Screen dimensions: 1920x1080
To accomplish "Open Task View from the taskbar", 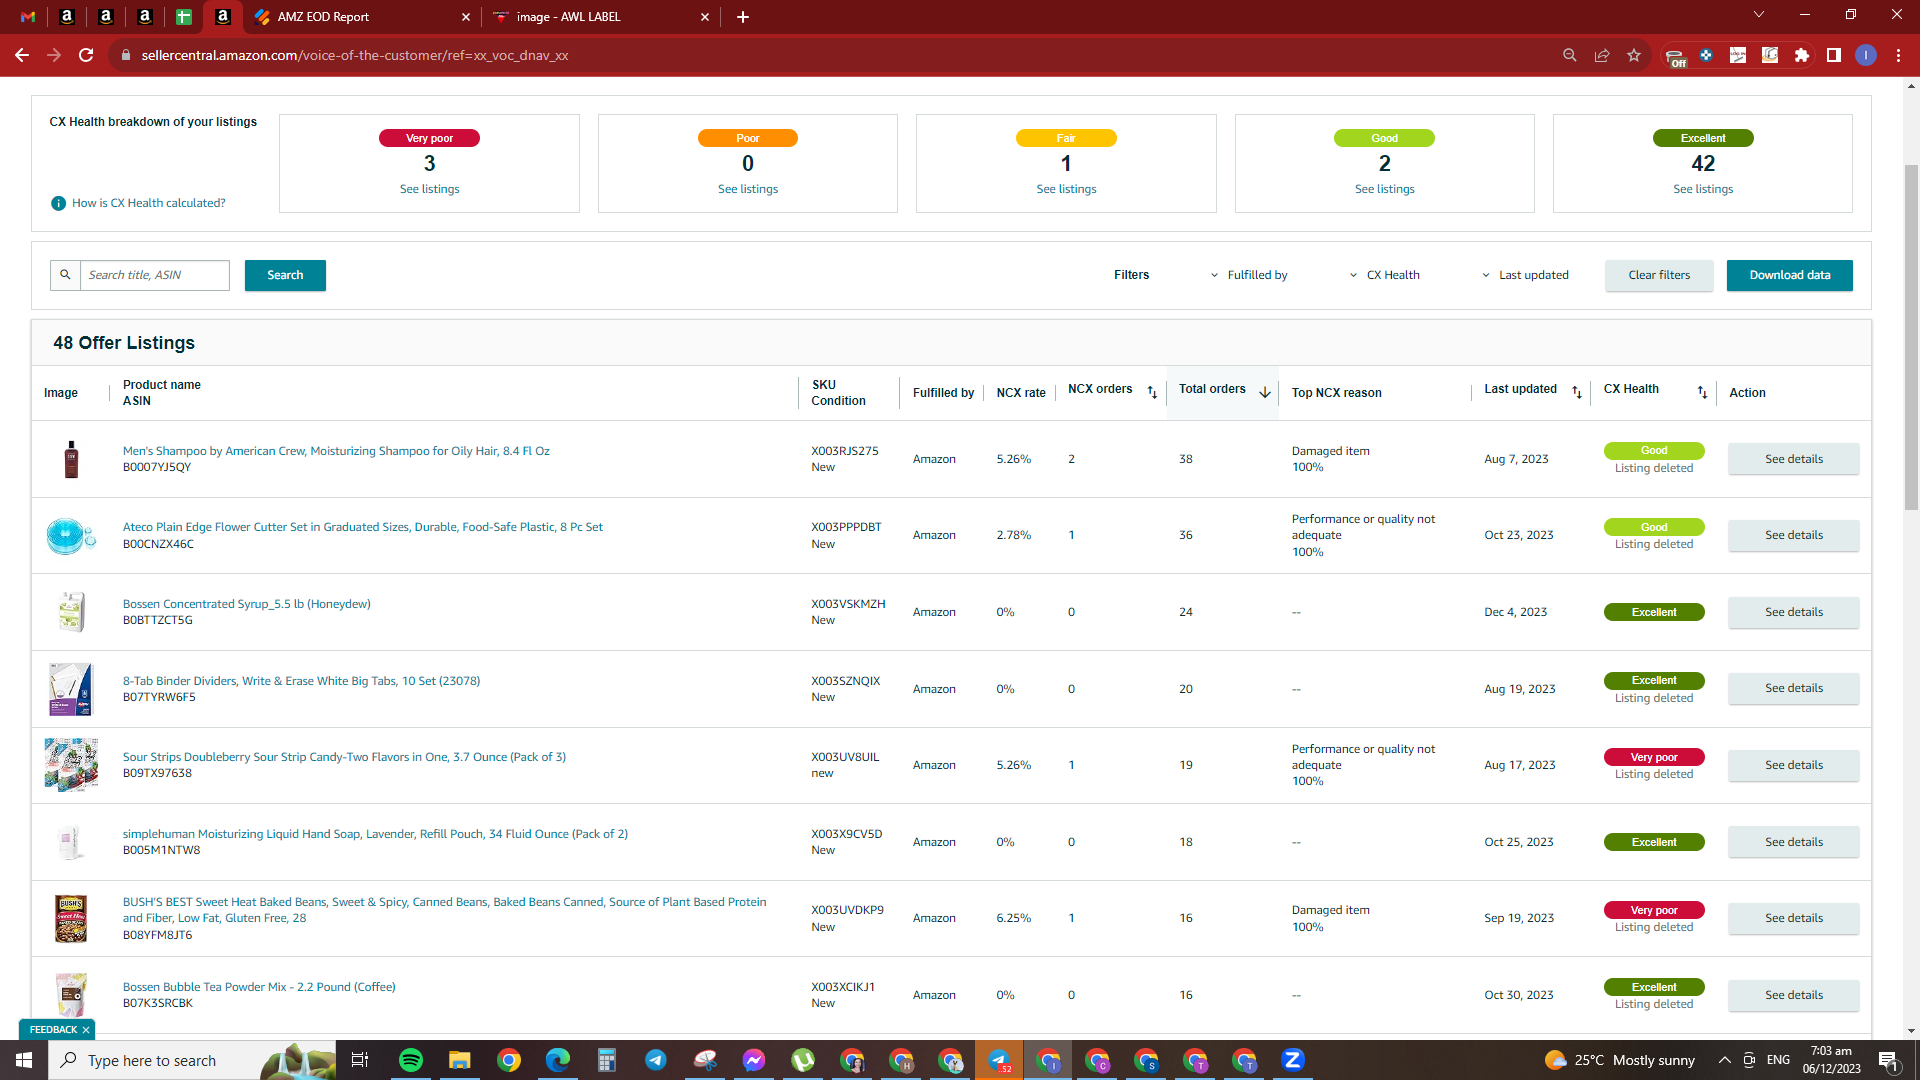I will (x=360, y=1060).
